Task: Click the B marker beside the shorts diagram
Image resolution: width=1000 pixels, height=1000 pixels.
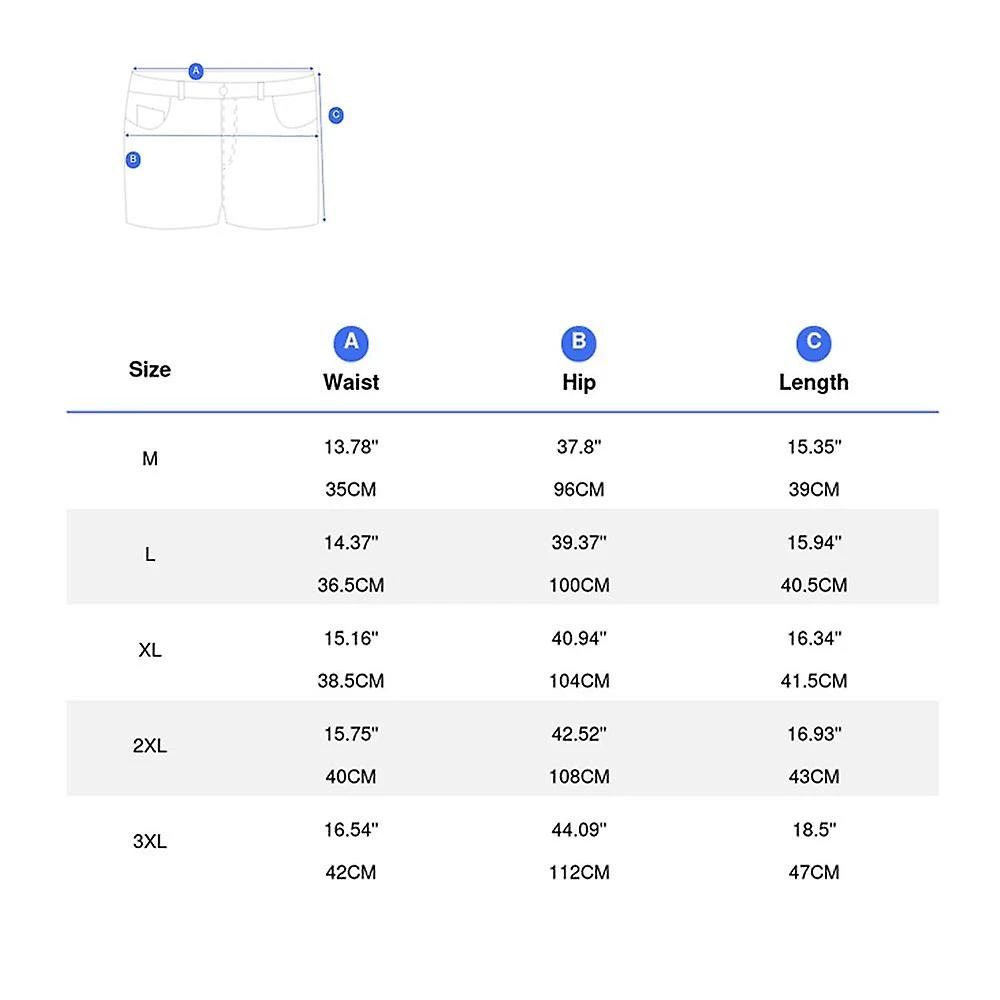Action: pyautogui.click(x=133, y=159)
